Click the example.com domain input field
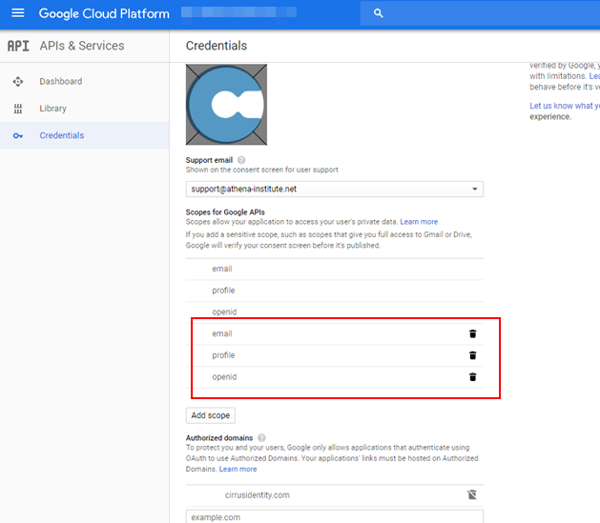Image resolution: width=600 pixels, height=523 pixels. [x=334, y=516]
